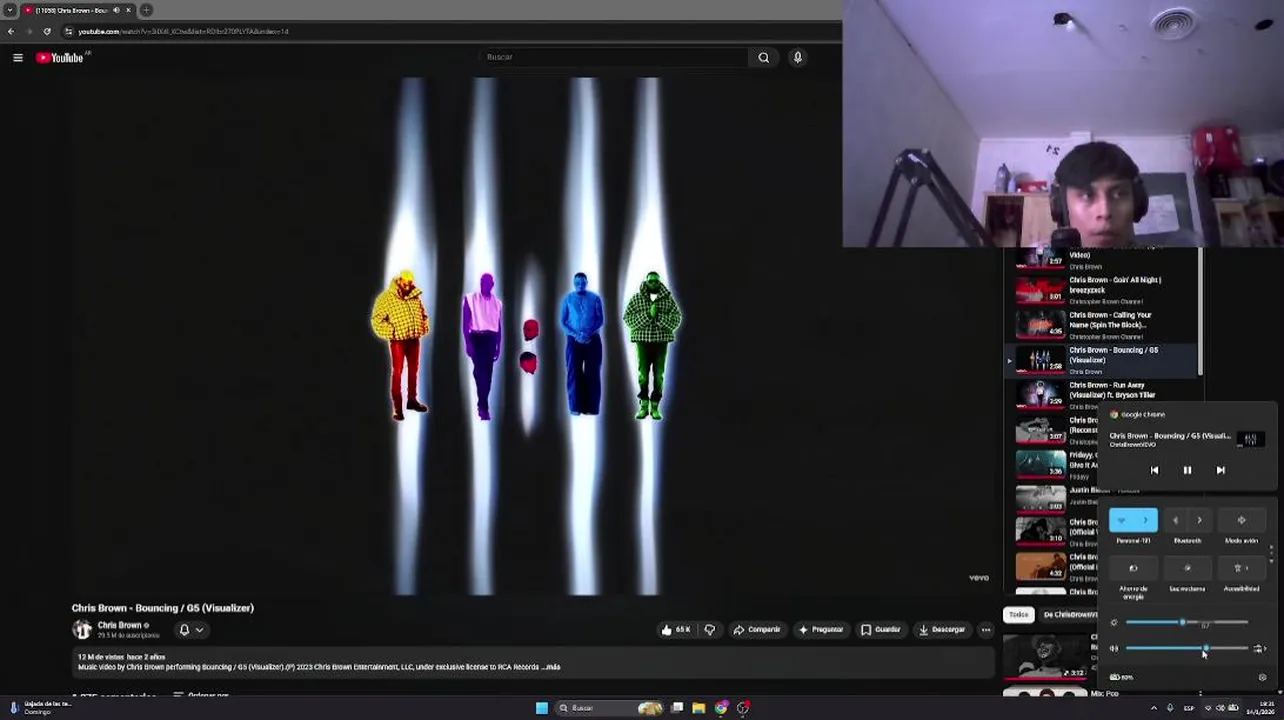Open File Explorer from the taskbar
1284x720 pixels.
tap(699, 708)
